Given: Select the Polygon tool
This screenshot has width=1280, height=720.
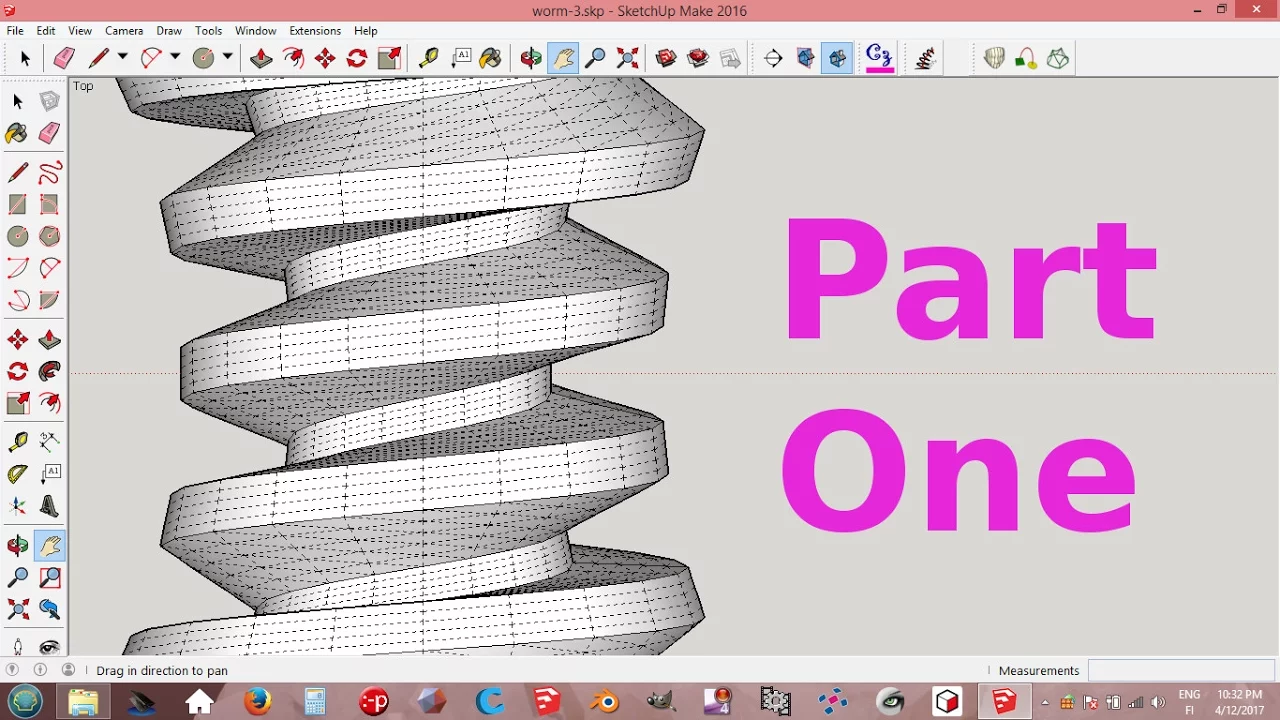Looking at the screenshot, I should tap(49, 236).
